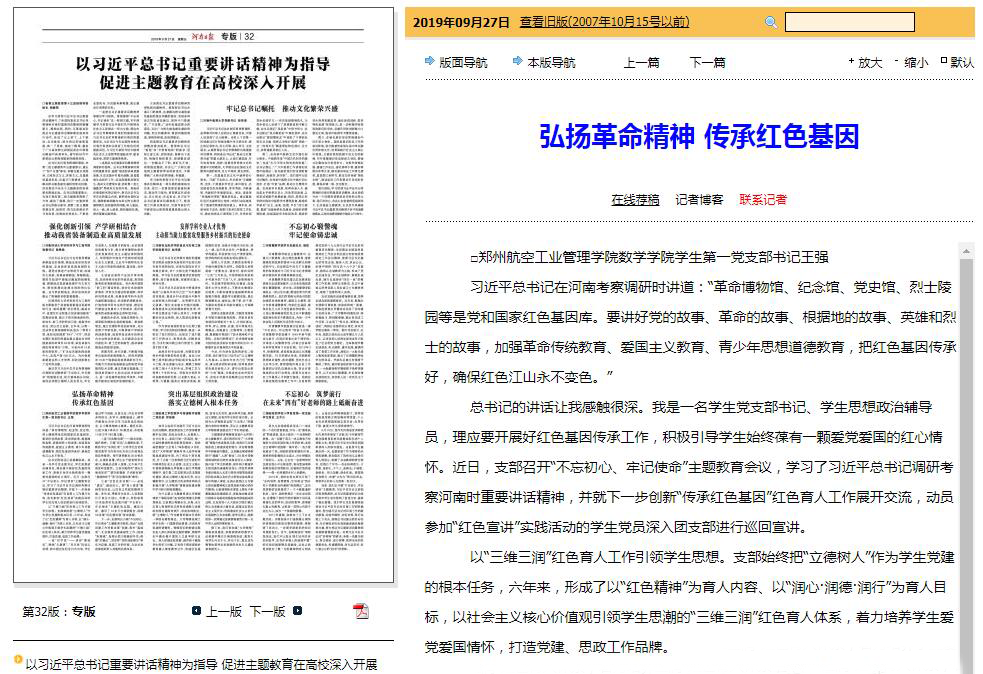
Task: Open 查看旧版 (2007年10月15号以前) link
Action: pos(604,22)
